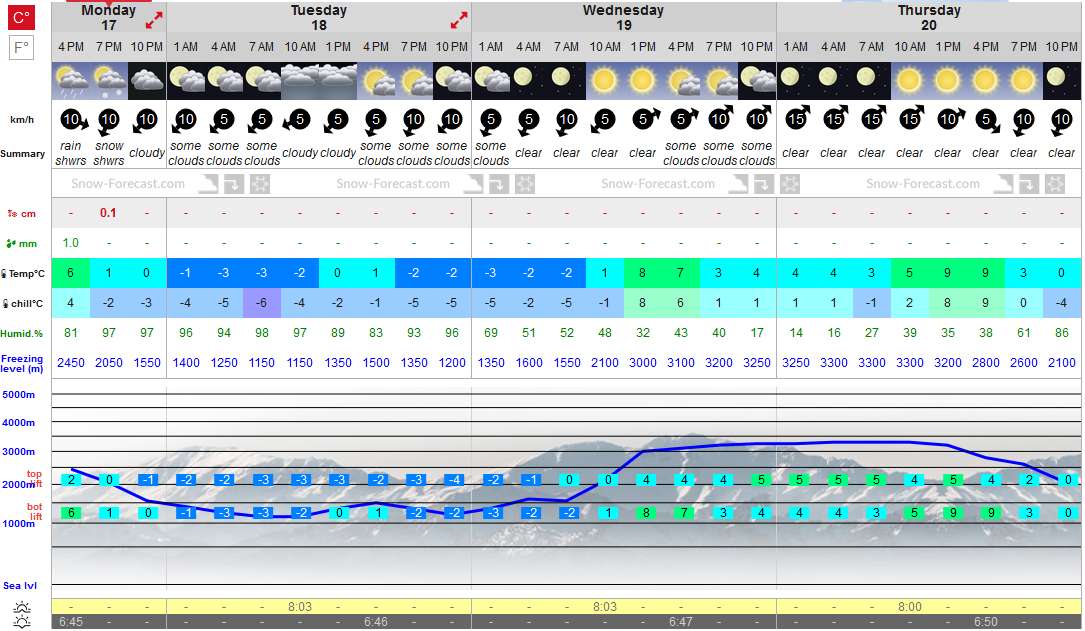The image size is (1085, 631).
Task: Click Monday 4 PM bottom lift marker 6
Action: (x=71, y=513)
